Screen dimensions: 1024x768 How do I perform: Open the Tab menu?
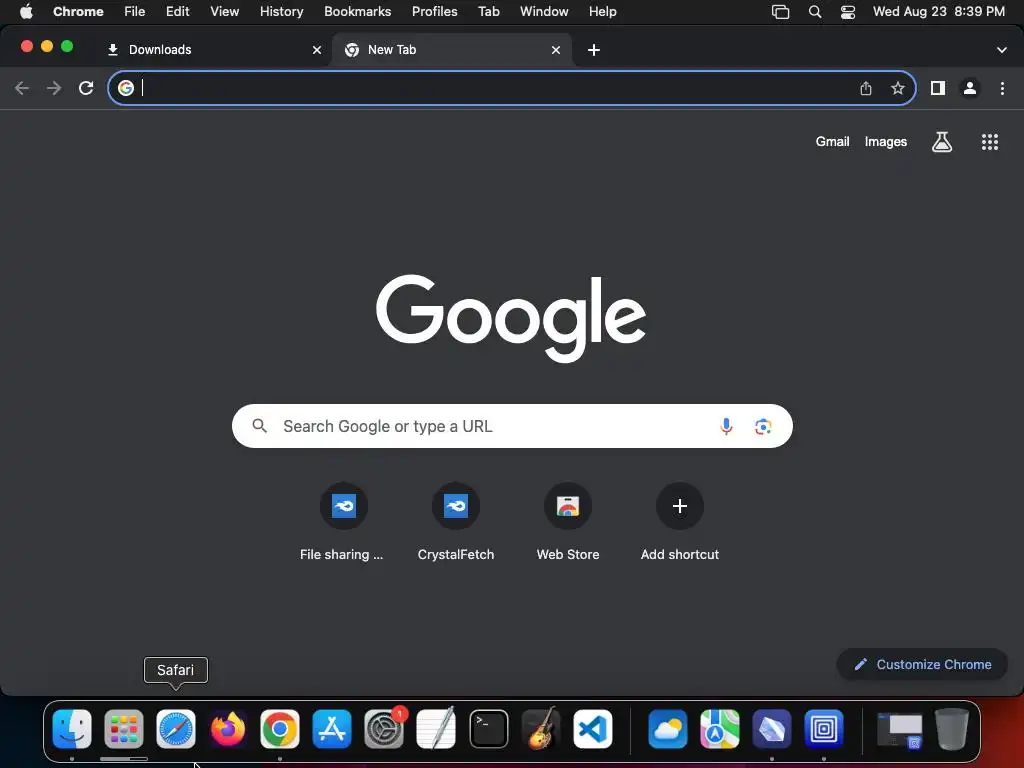pyautogui.click(x=488, y=11)
